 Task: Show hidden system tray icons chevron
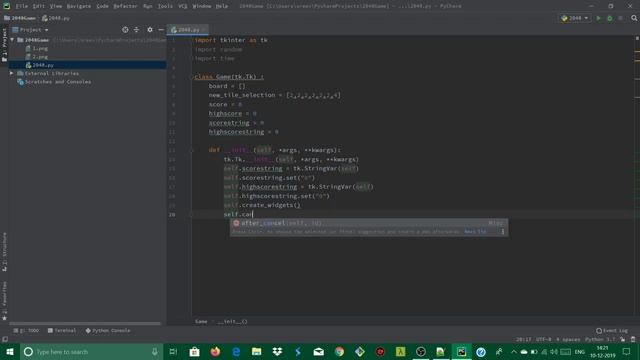pos(513,352)
